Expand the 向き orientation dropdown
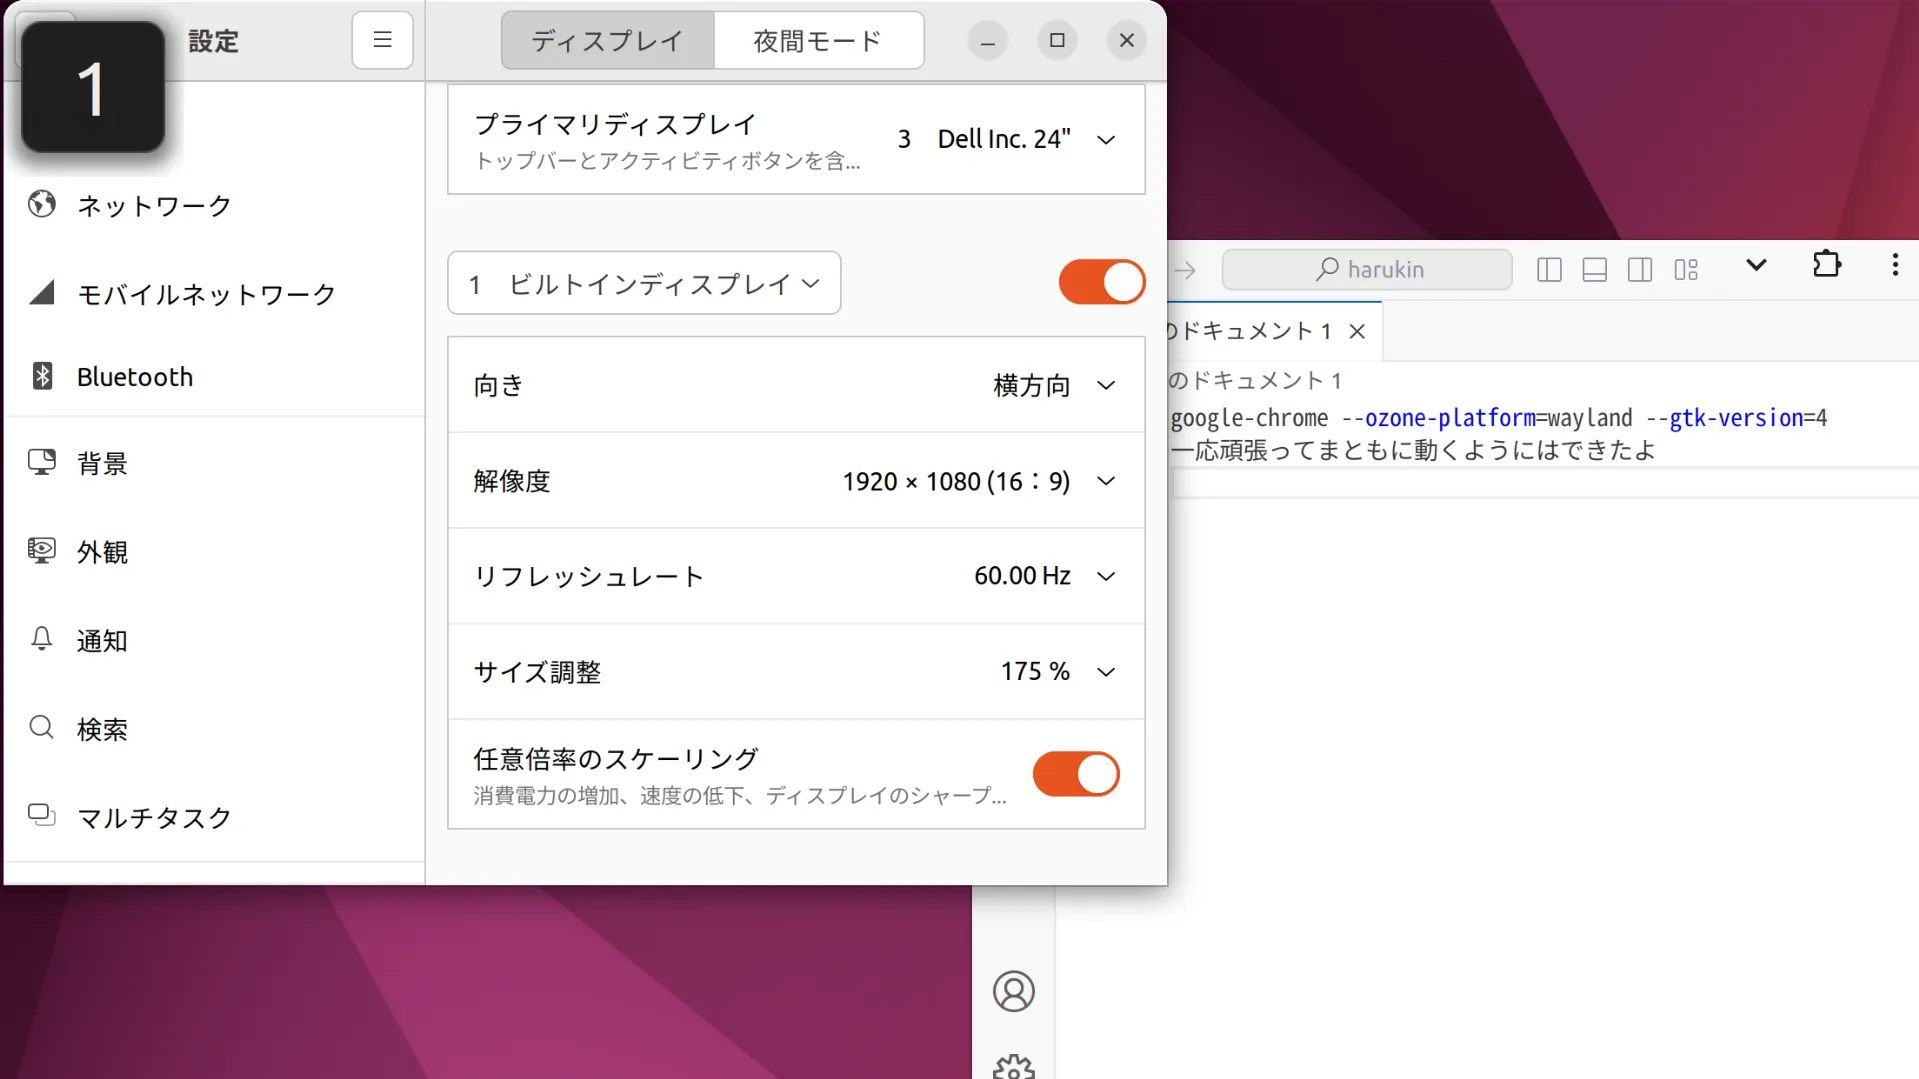Image resolution: width=1919 pixels, height=1079 pixels. [1105, 385]
